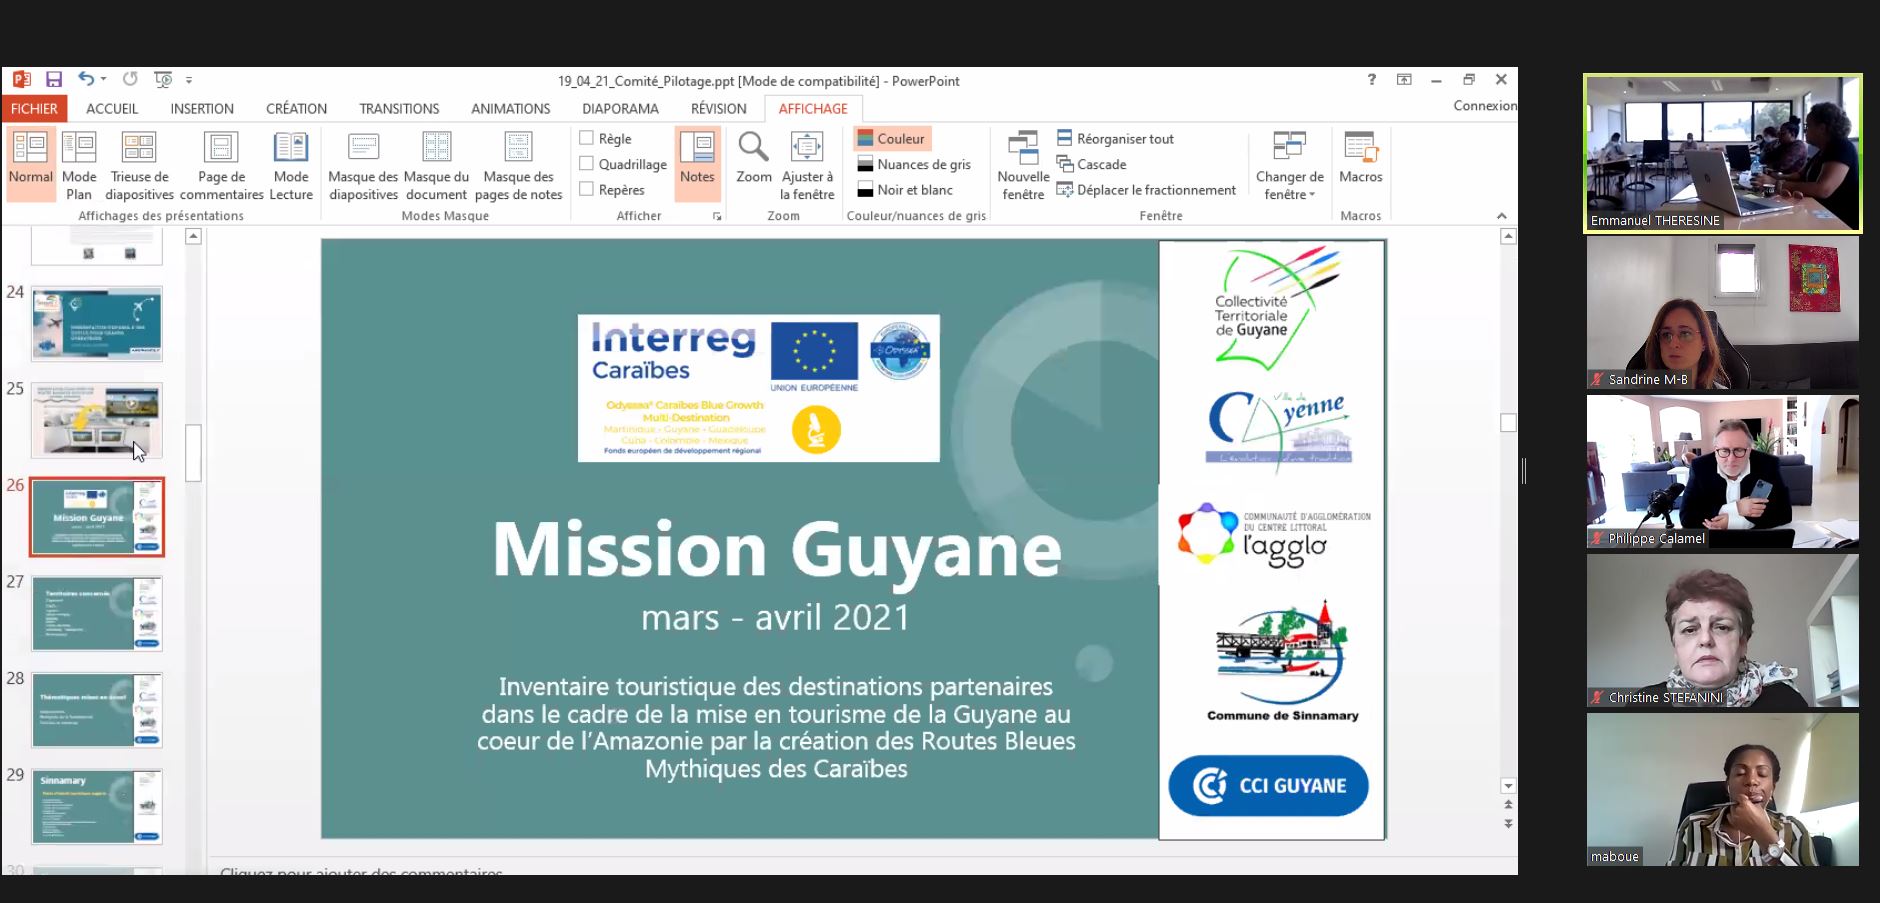Open the DIAPORAMA tab
The width and height of the screenshot is (1880, 903).
coord(620,109)
